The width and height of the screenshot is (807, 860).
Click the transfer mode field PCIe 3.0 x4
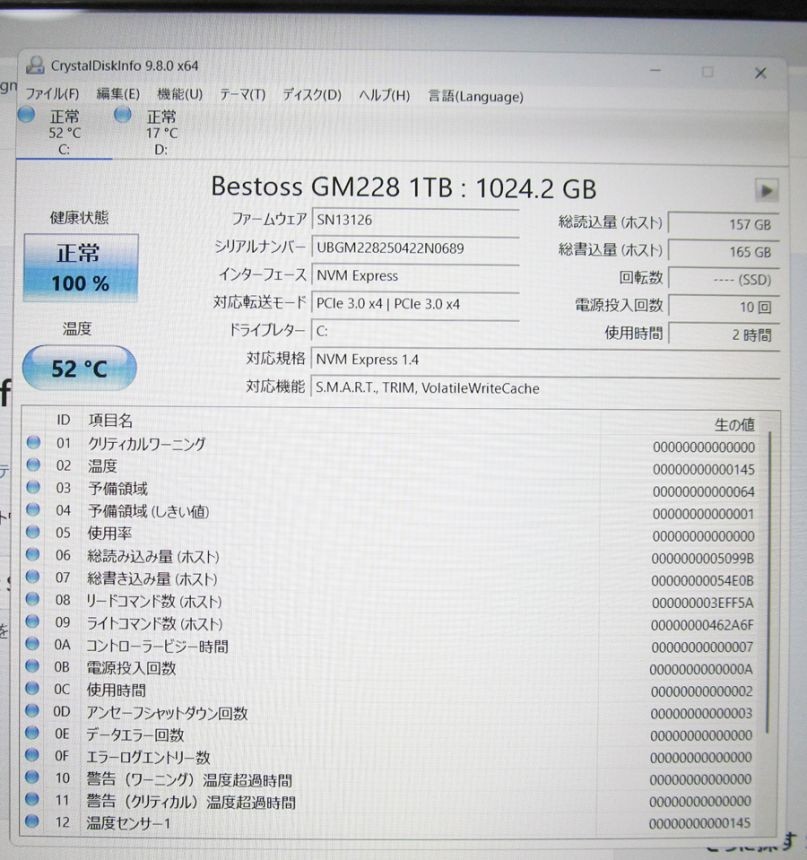pyautogui.click(x=415, y=304)
